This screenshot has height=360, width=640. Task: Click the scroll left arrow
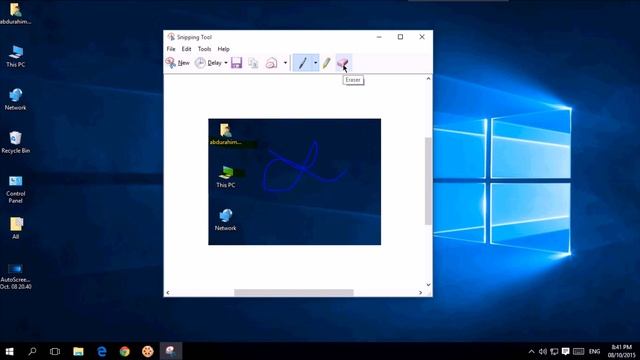click(x=168, y=292)
